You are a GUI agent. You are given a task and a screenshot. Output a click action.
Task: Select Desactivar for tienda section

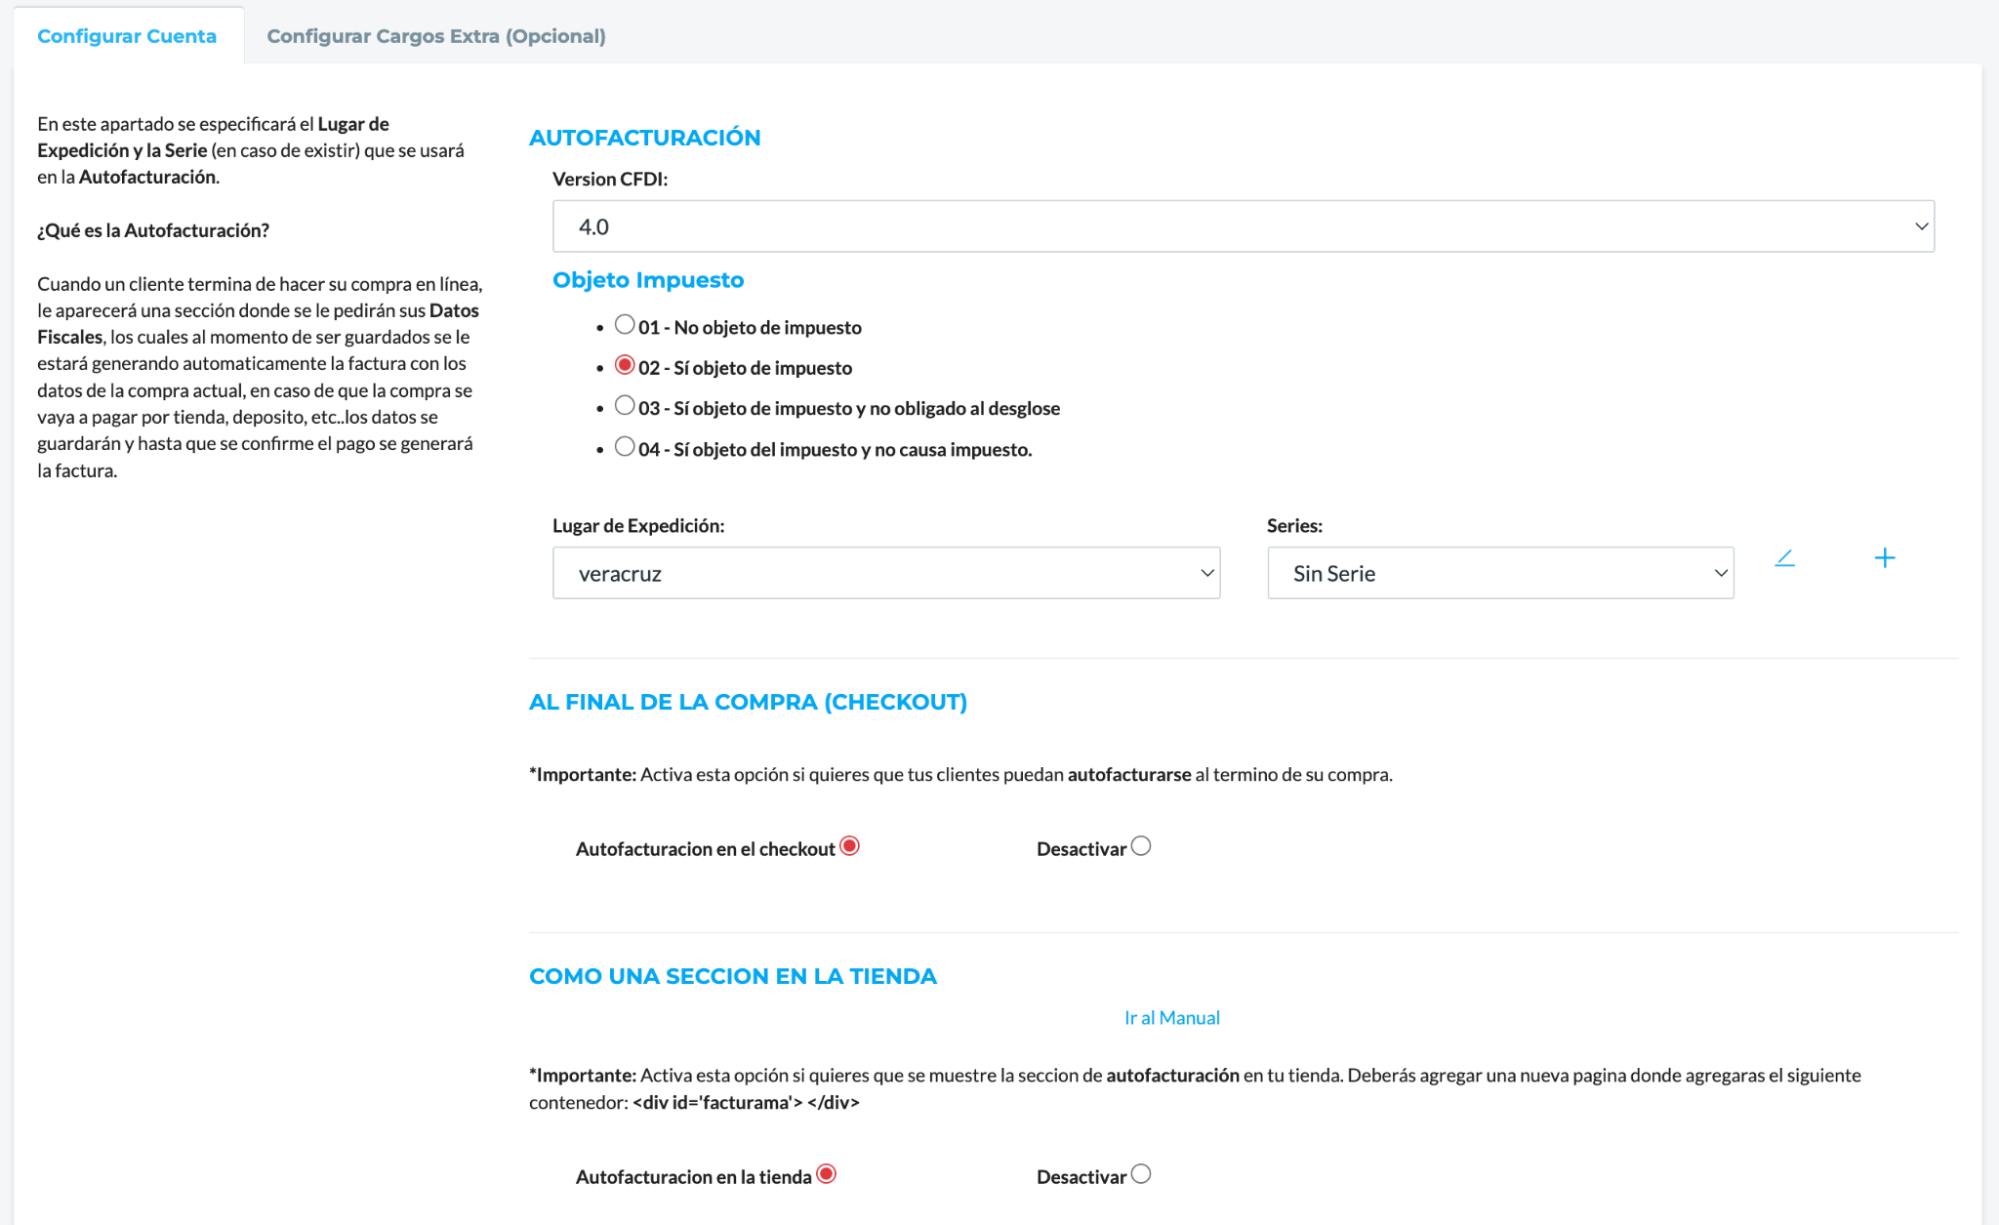[1140, 1174]
